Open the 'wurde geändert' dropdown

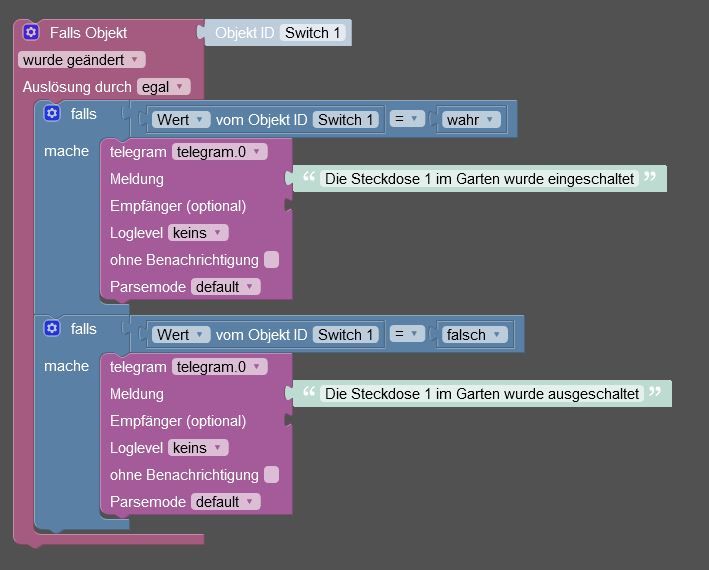coord(81,60)
